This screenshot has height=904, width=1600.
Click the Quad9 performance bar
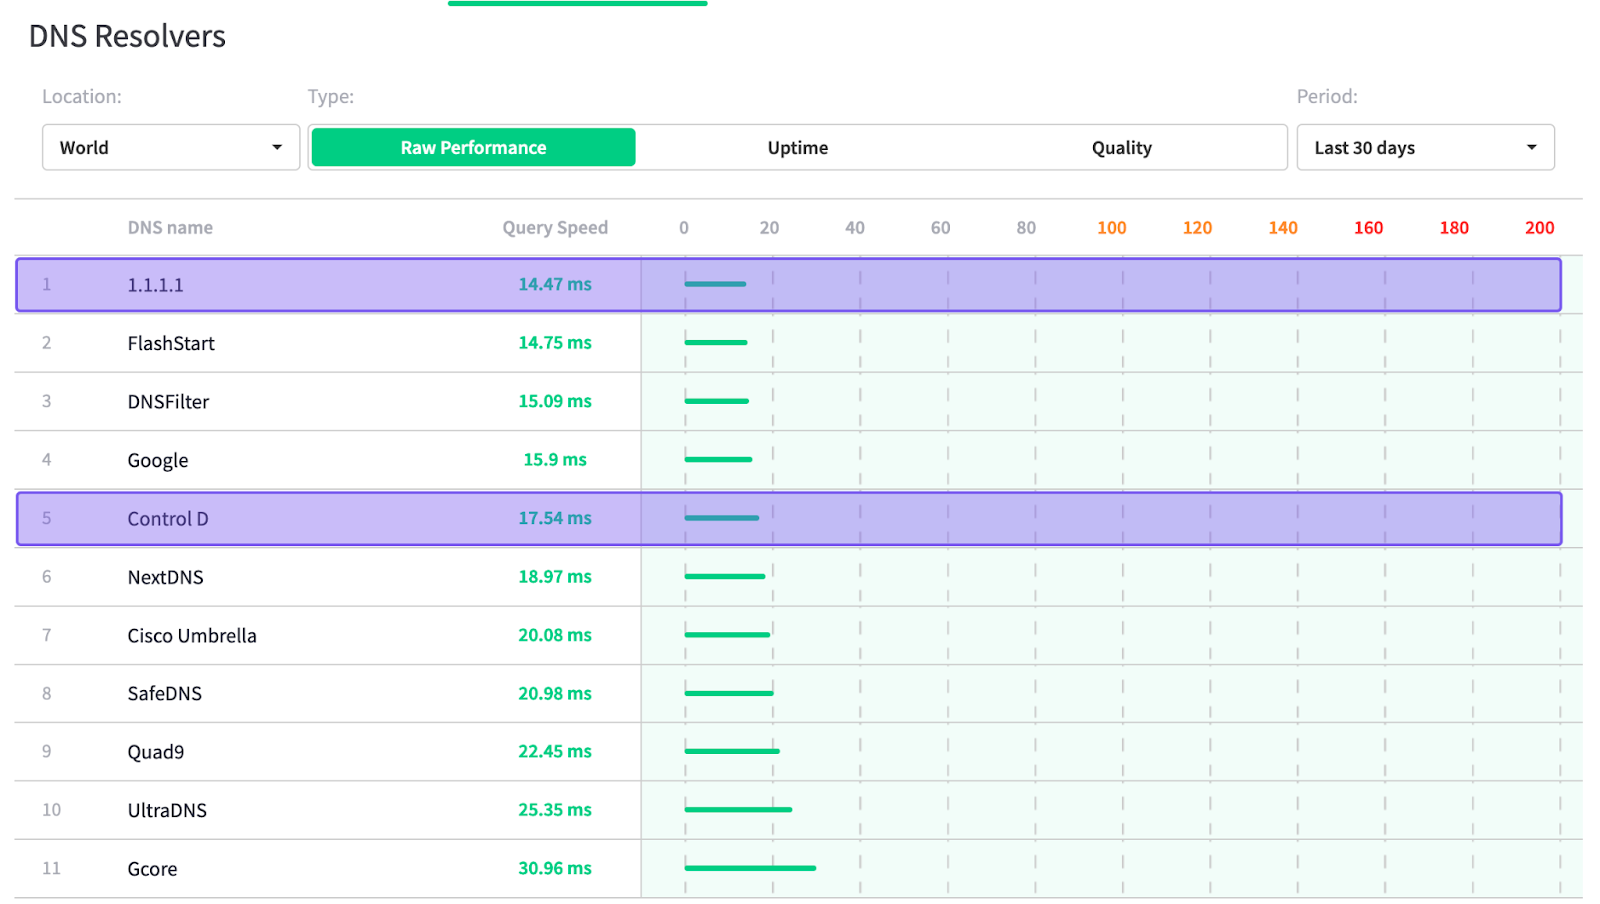click(x=732, y=751)
